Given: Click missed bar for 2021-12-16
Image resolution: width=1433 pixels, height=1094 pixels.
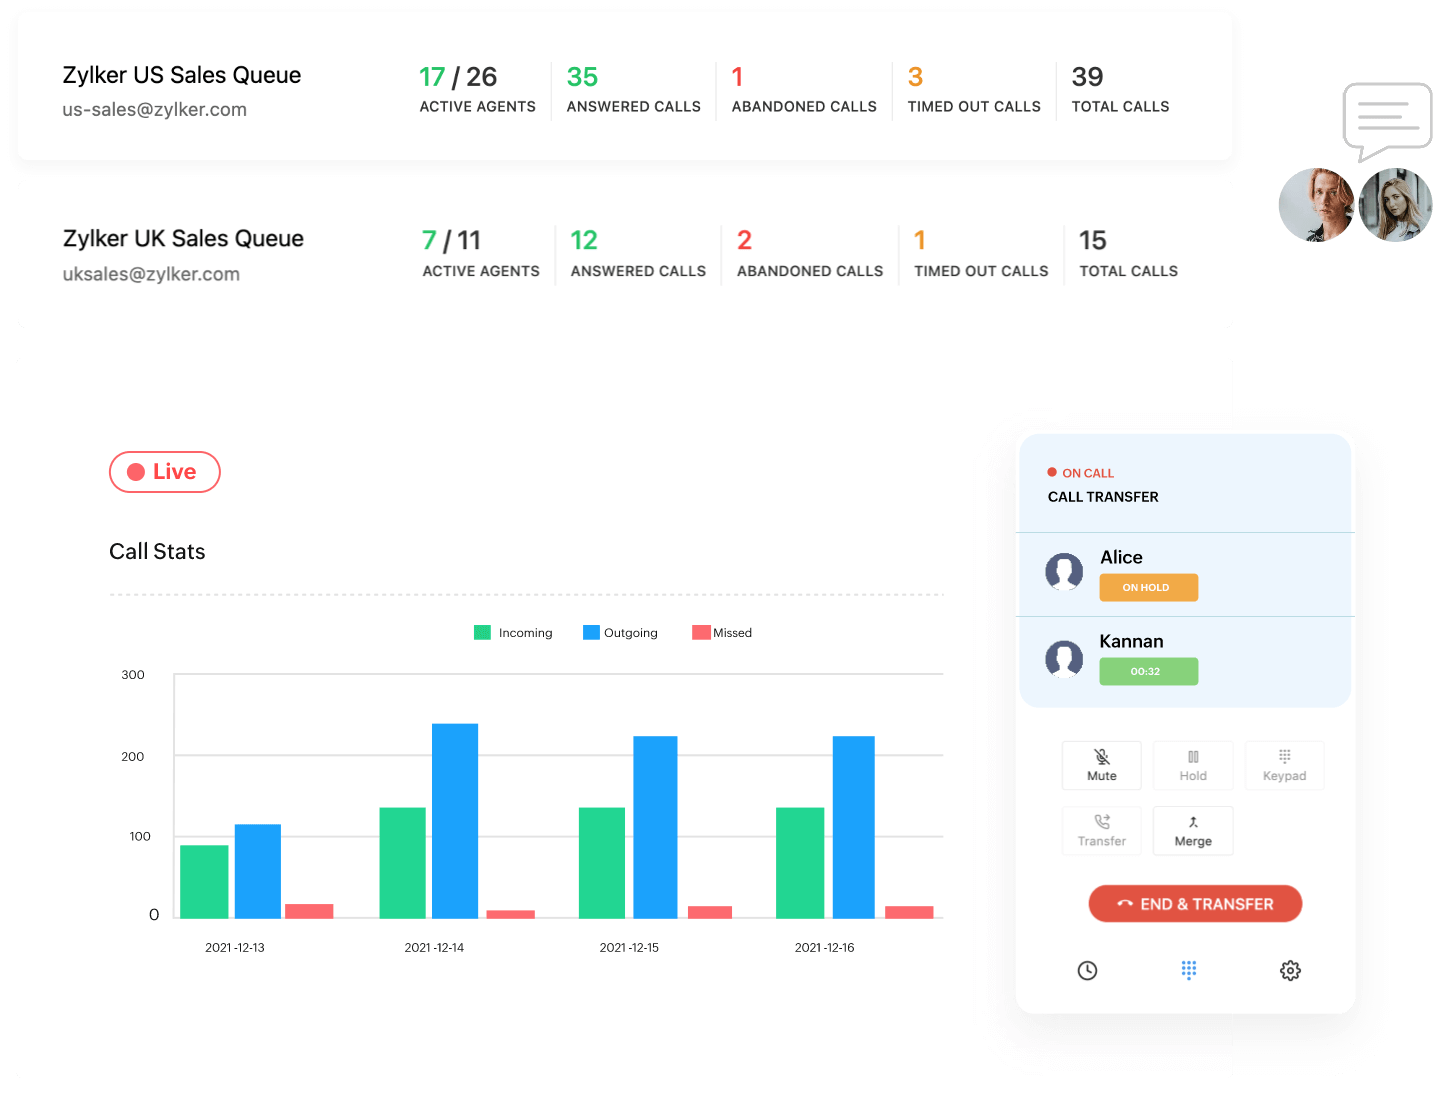Looking at the screenshot, I should click(909, 912).
